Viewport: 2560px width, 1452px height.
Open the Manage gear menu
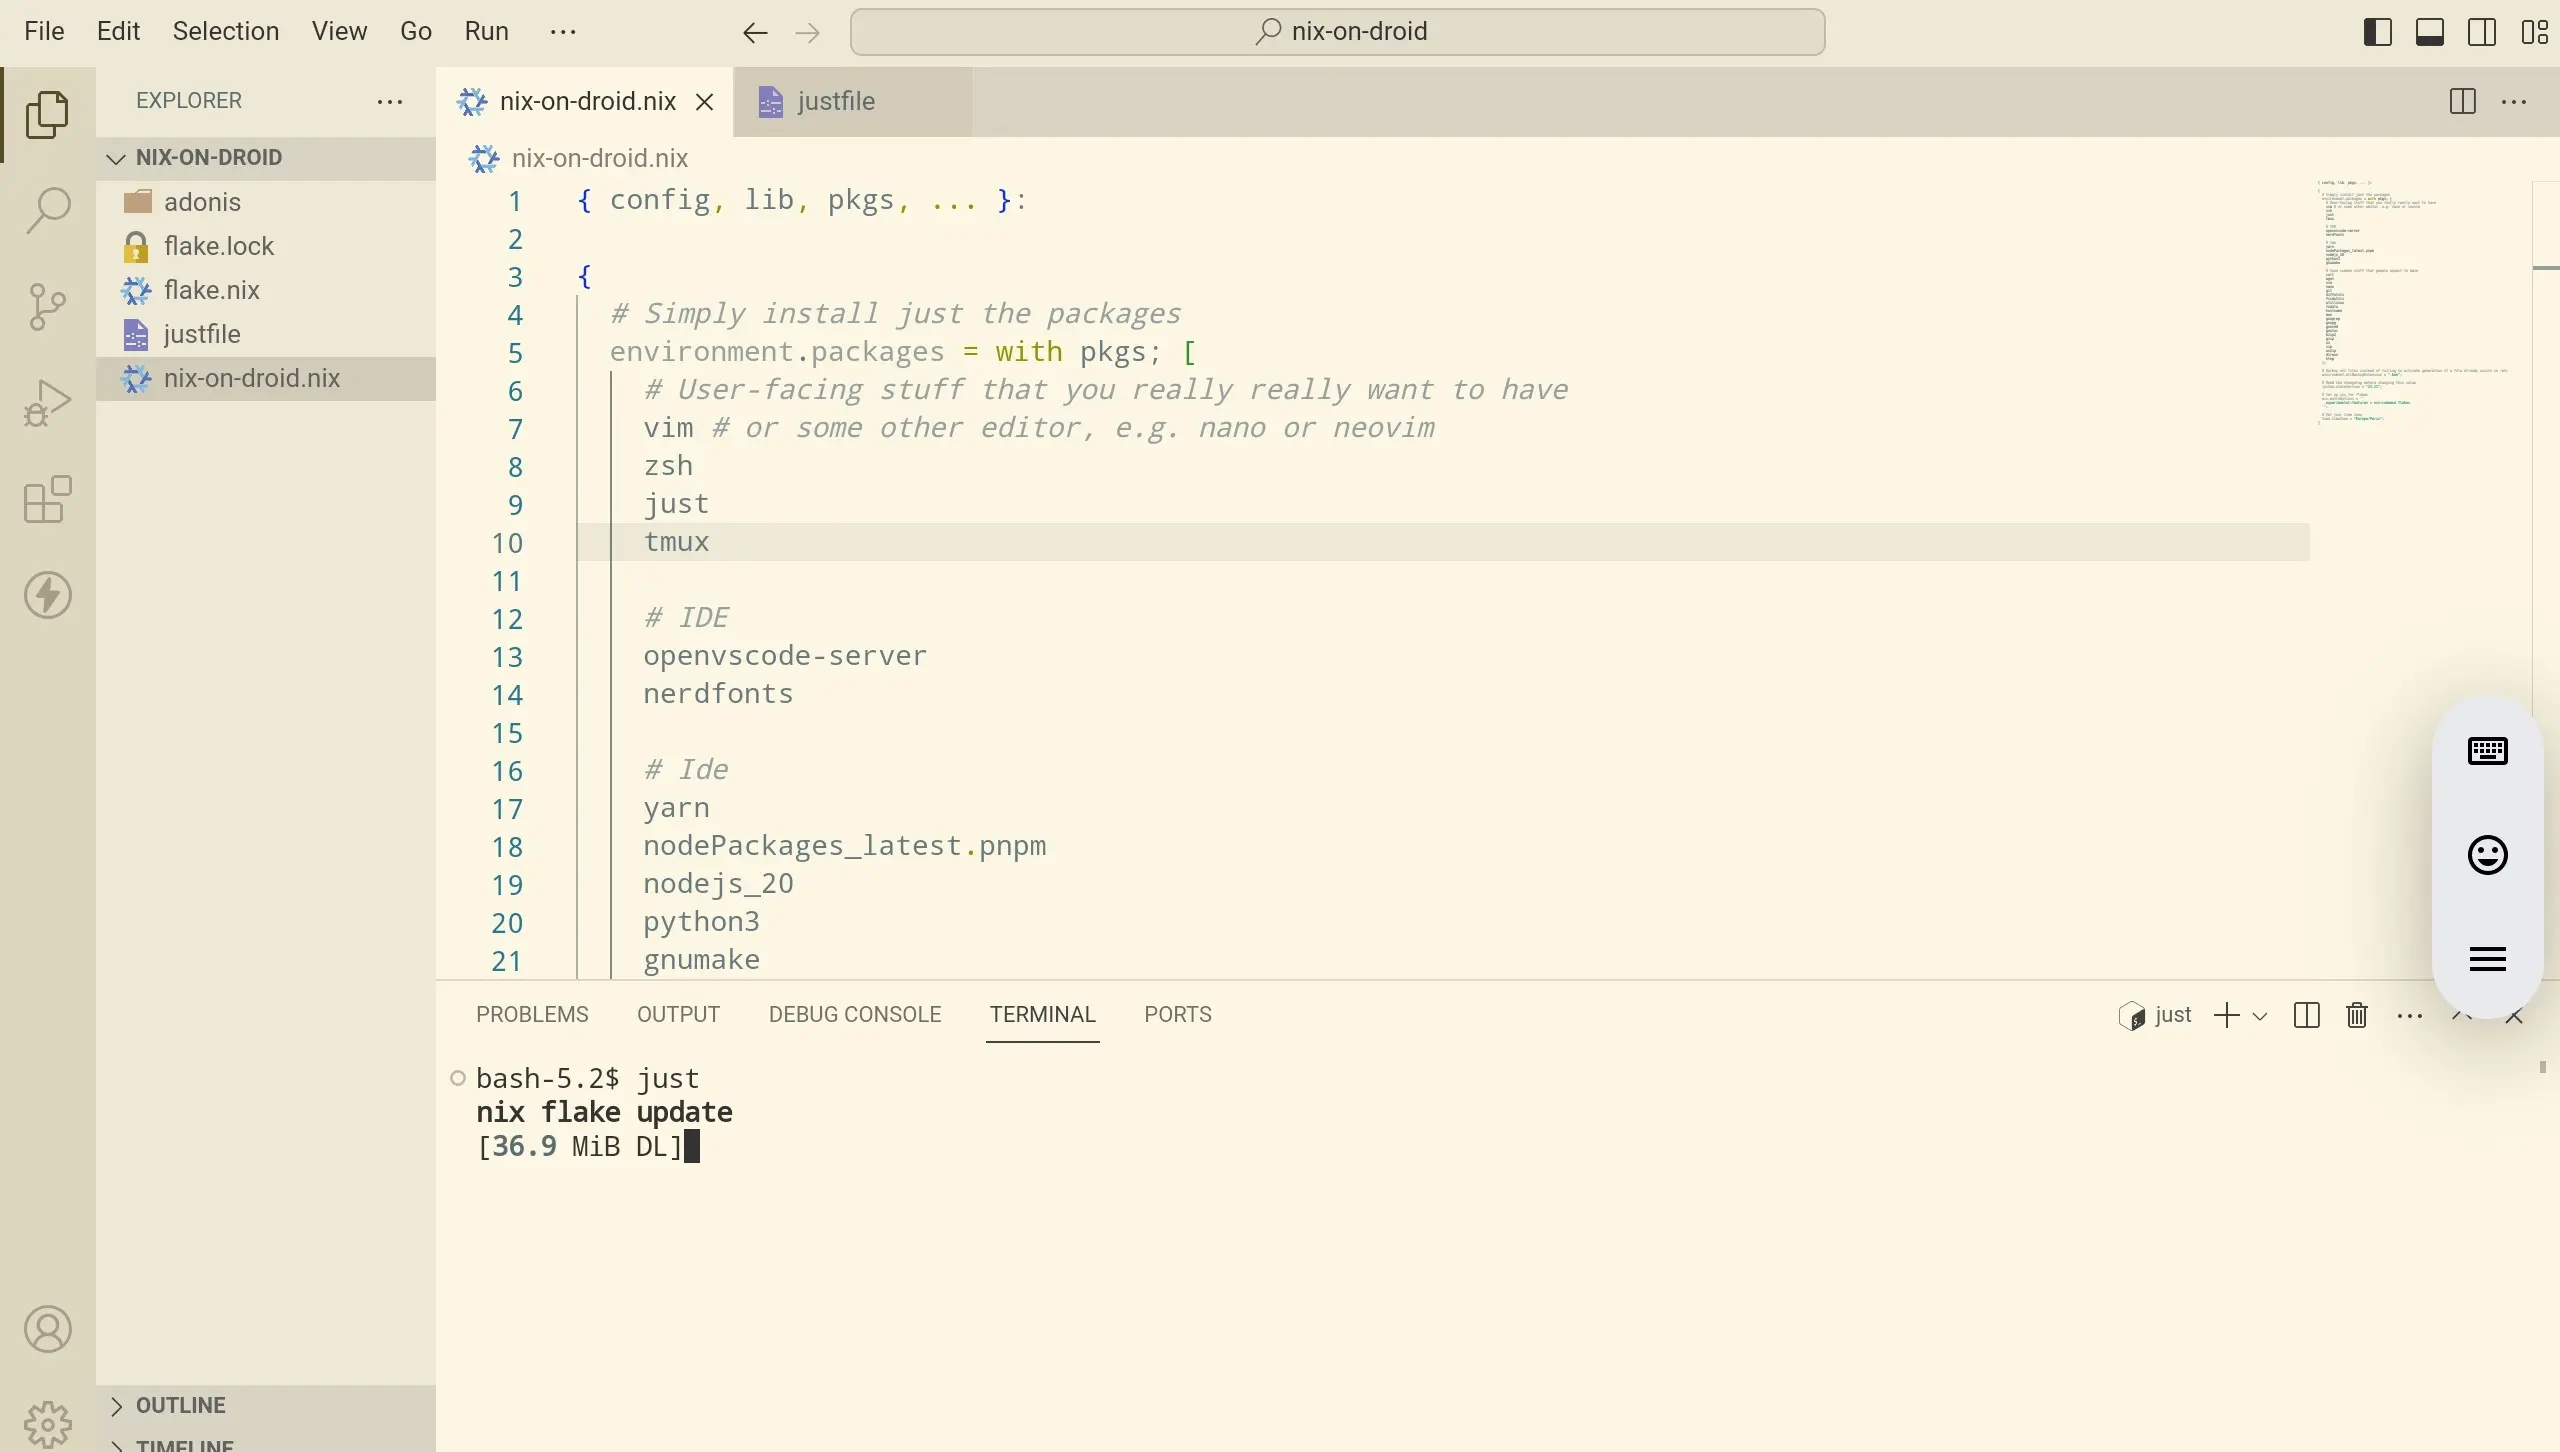[47, 1424]
